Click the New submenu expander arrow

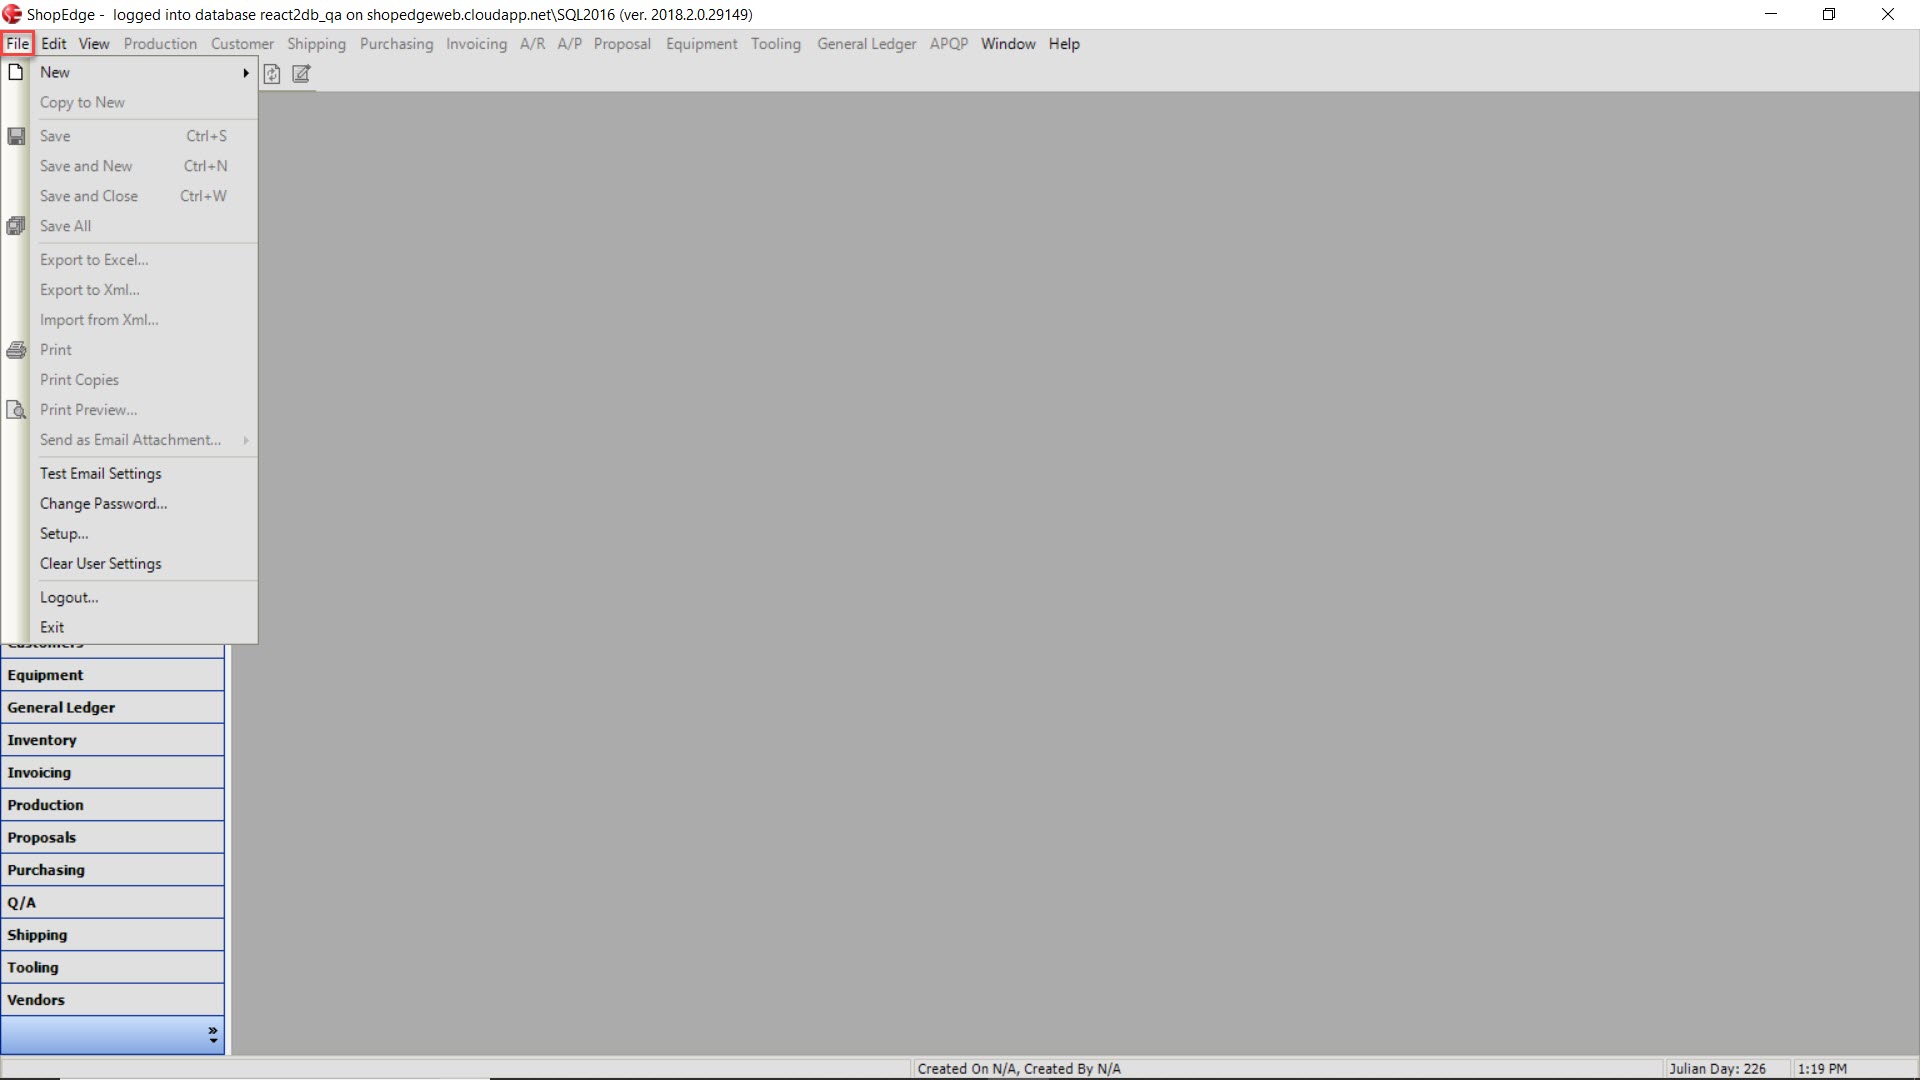(245, 71)
